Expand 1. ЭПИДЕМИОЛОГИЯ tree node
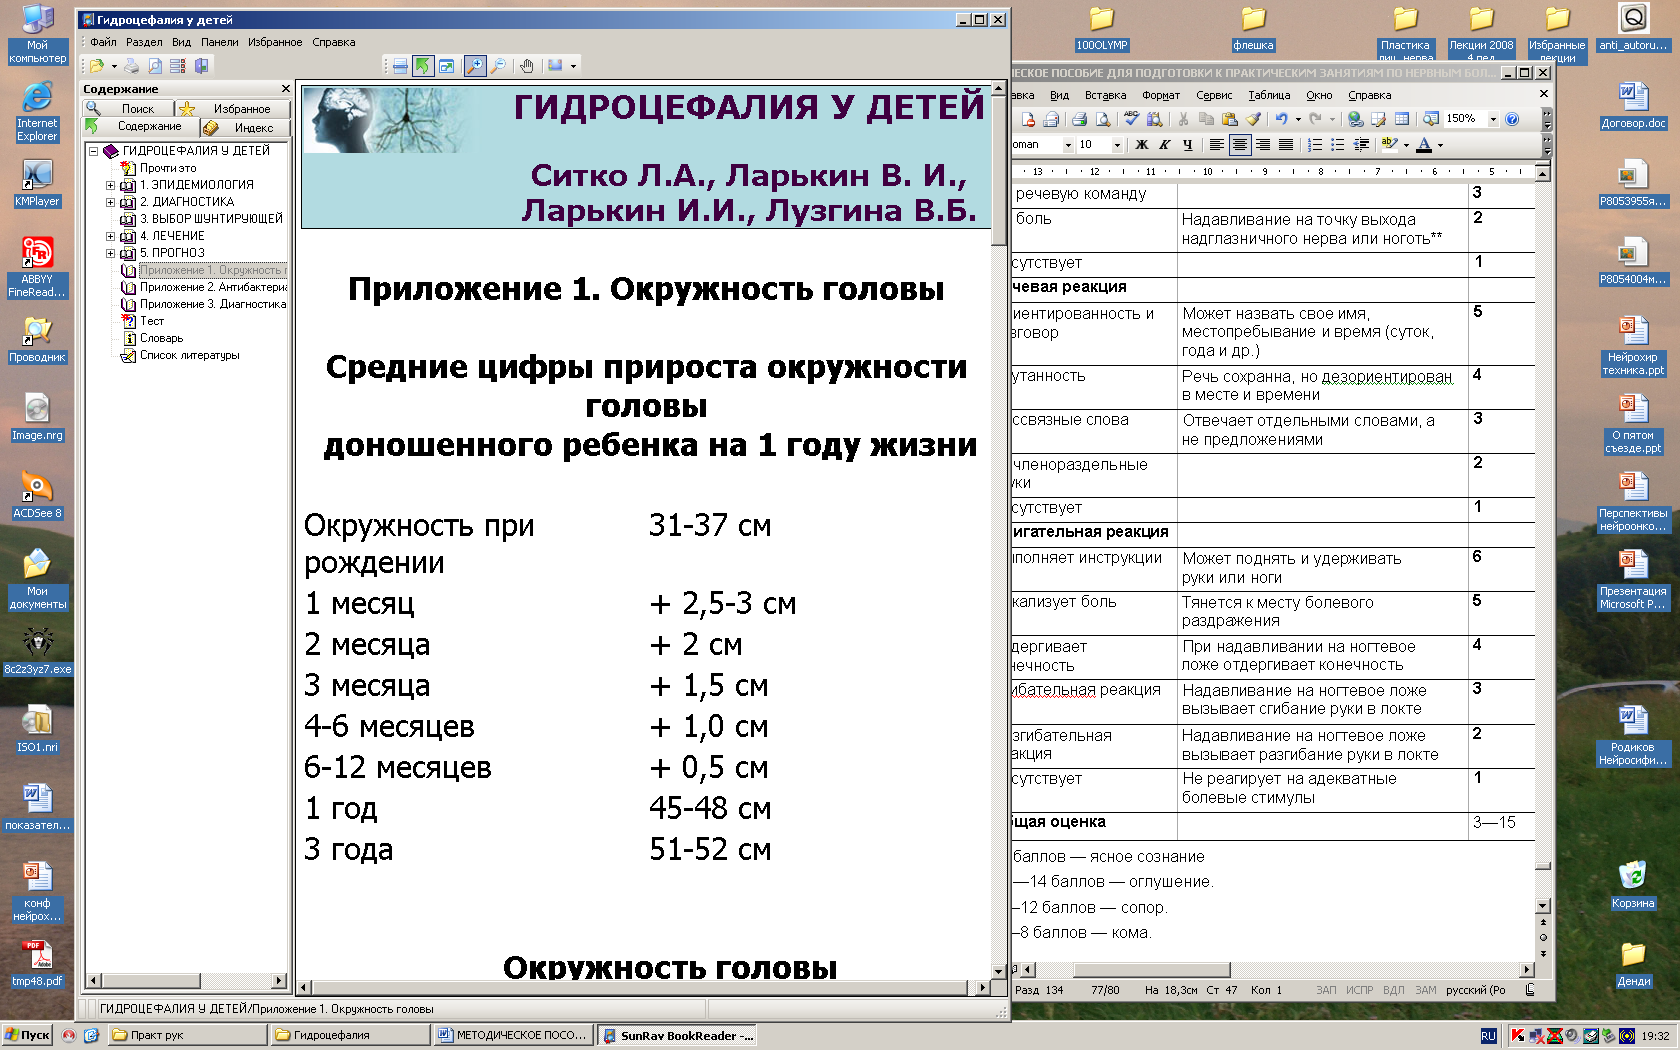The image size is (1680, 1050). point(111,185)
